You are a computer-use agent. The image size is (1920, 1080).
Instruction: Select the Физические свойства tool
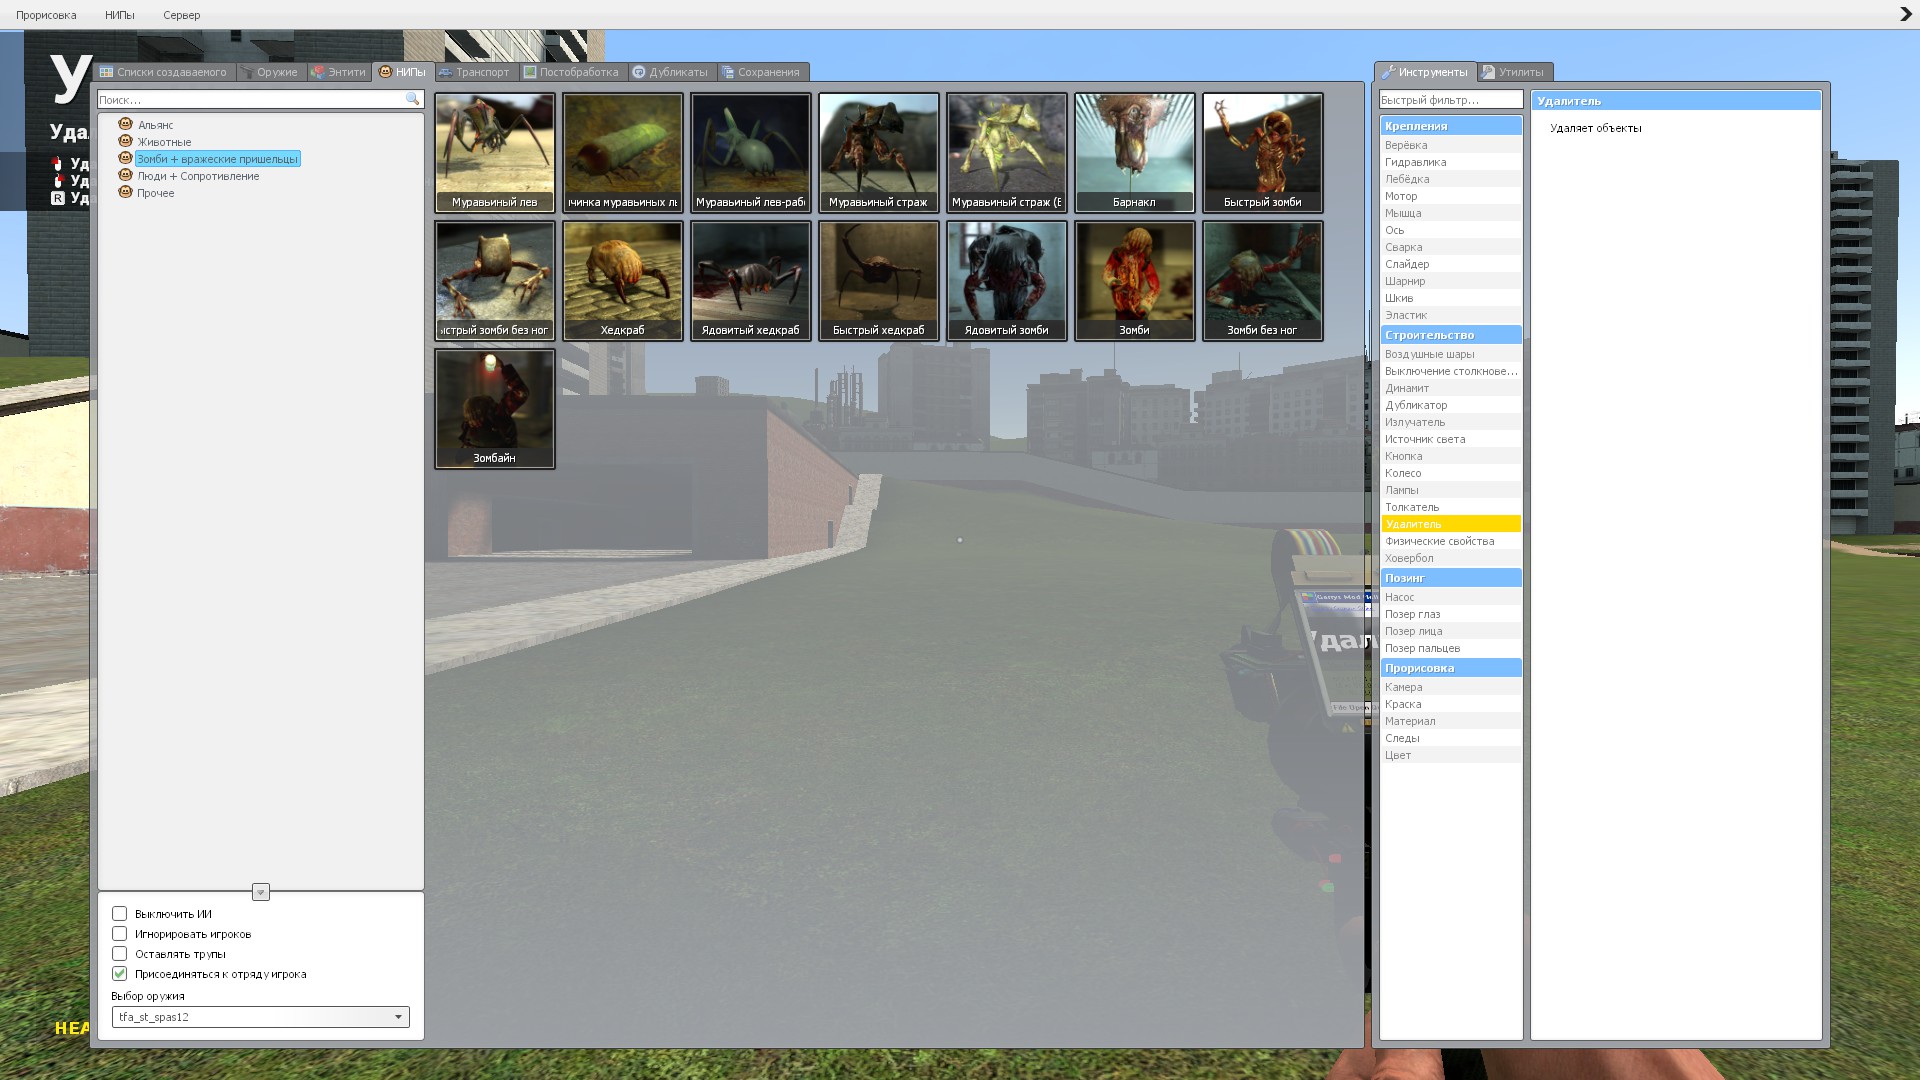pyautogui.click(x=1451, y=541)
